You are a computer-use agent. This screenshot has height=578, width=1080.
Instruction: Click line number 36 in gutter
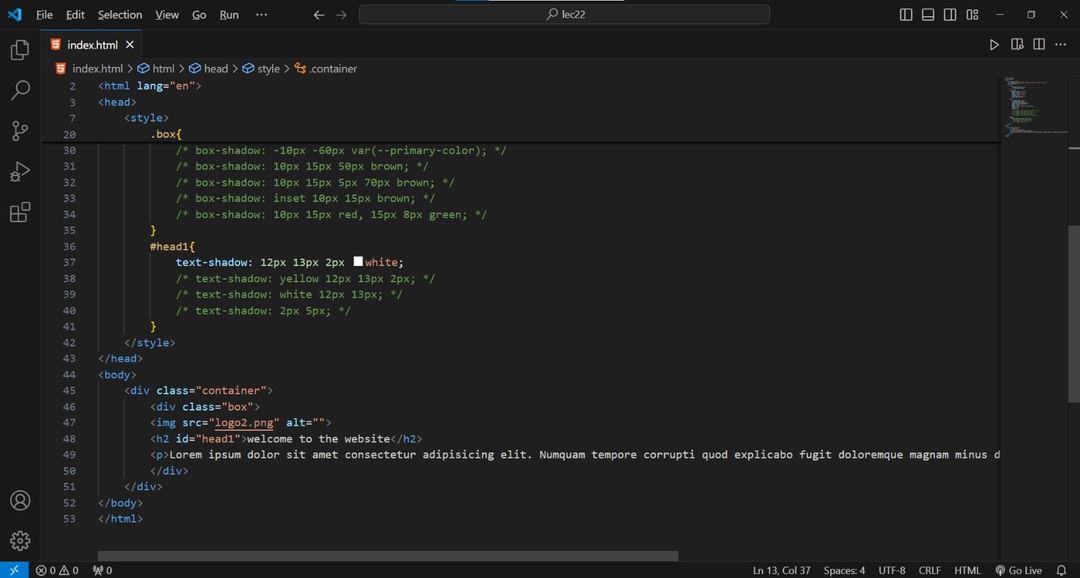69,246
